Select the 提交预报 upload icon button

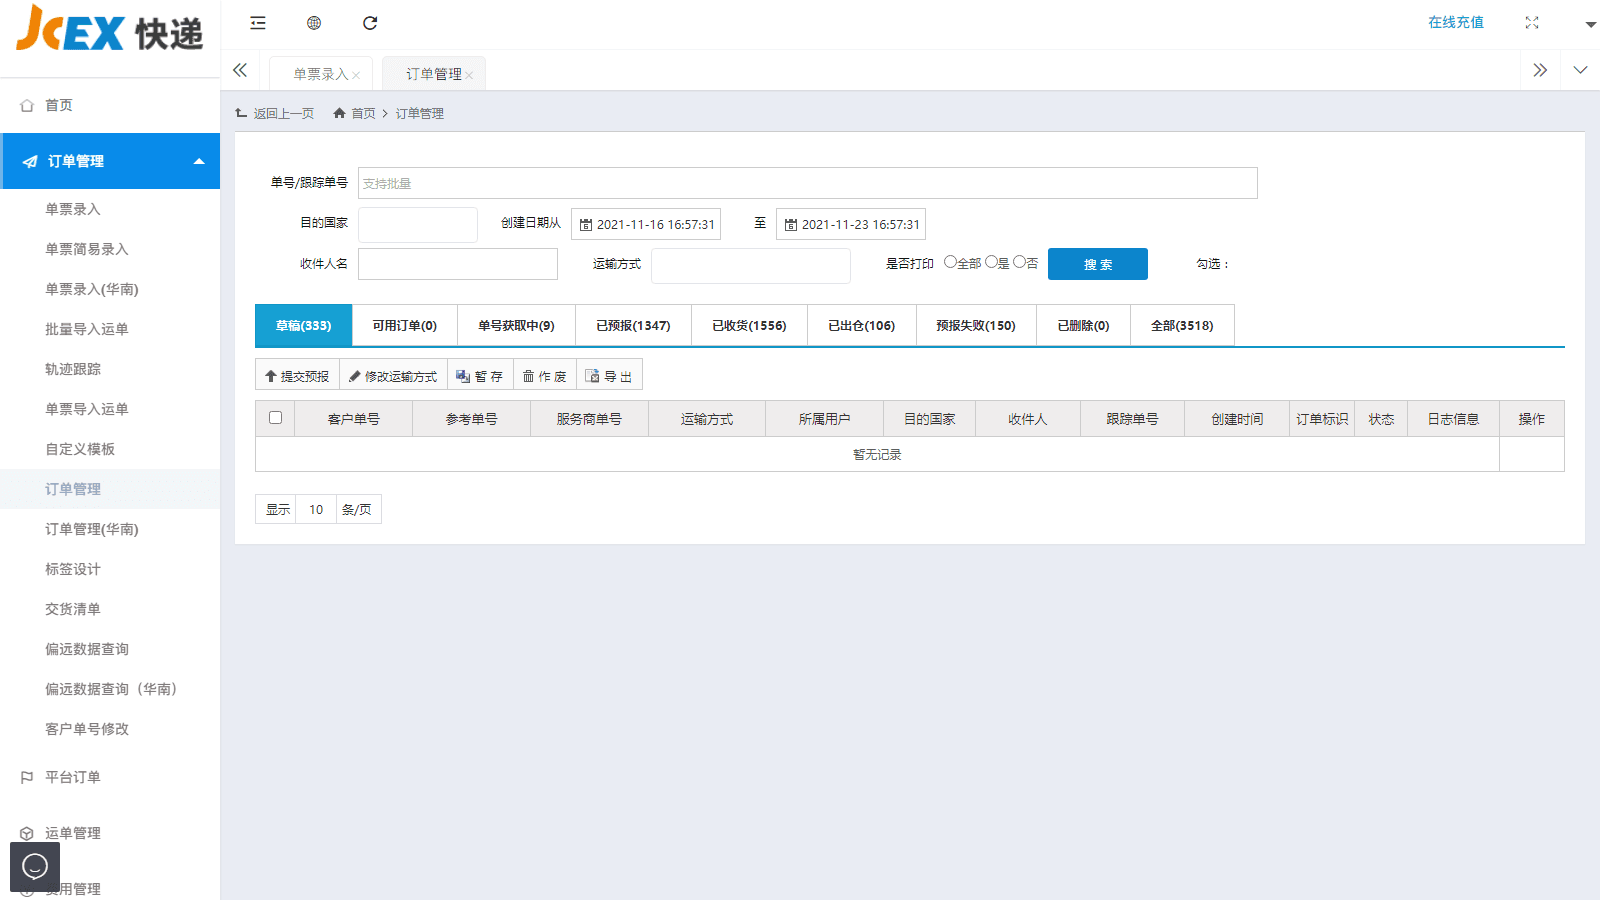[x=271, y=375]
